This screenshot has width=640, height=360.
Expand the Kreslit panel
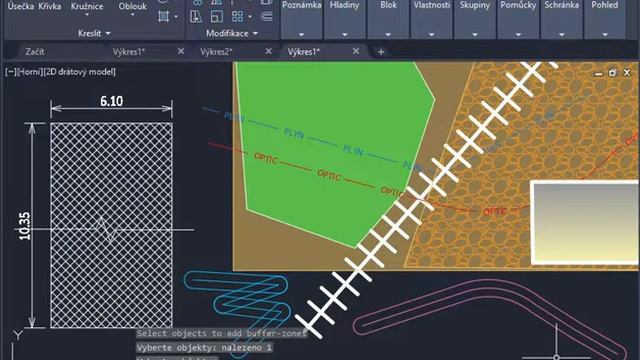pyautogui.click(x=94, y=33)
